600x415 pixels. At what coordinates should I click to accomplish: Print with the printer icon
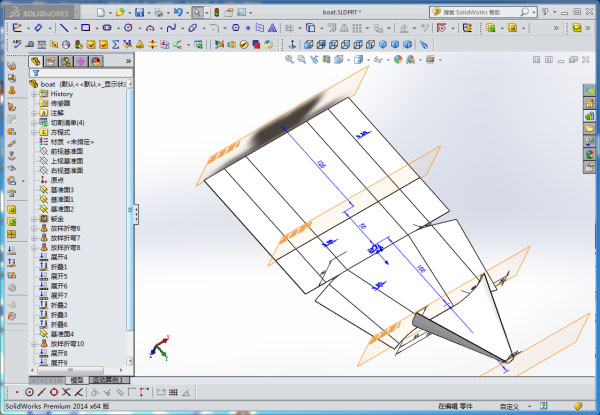pos(159,13)
